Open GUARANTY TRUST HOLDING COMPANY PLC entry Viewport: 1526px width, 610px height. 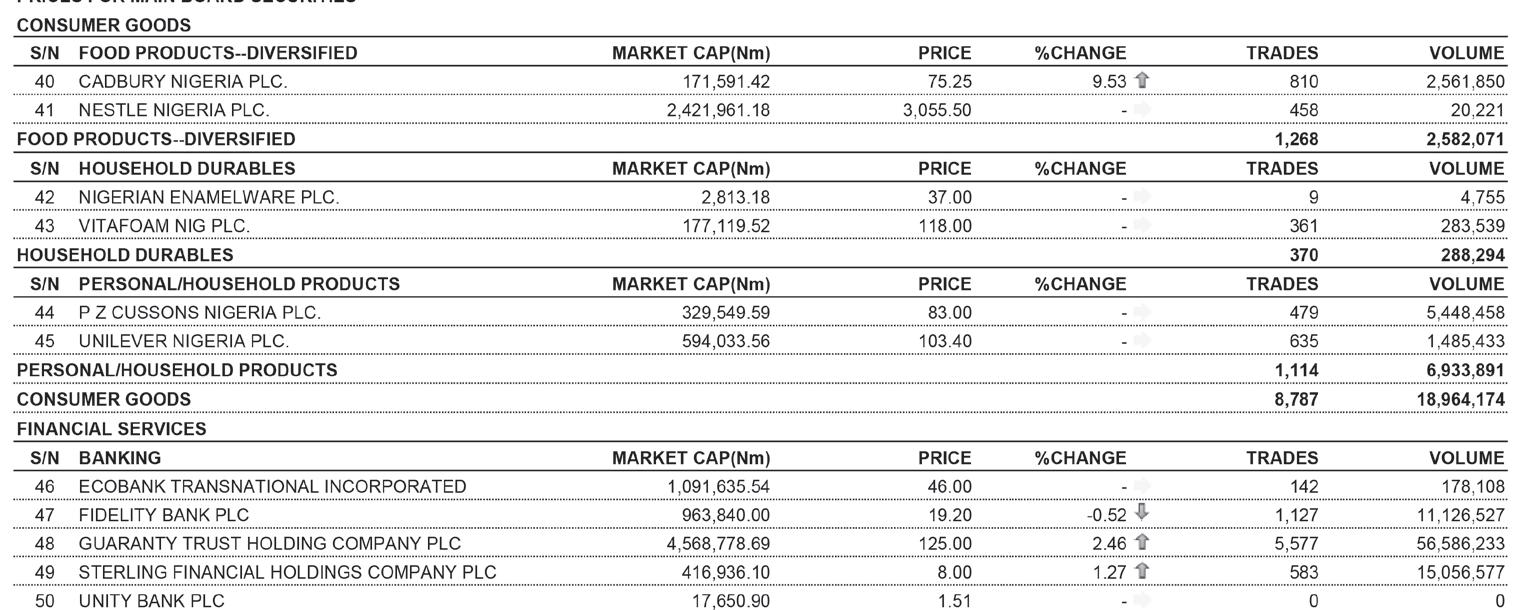(270, 544)
